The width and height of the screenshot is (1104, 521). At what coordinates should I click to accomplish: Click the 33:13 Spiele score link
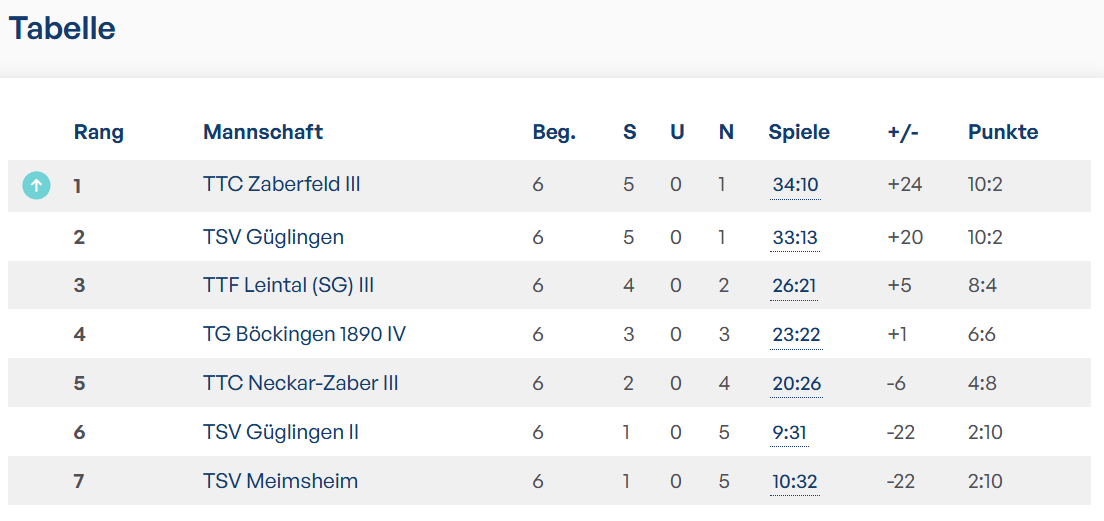[795, 238]
